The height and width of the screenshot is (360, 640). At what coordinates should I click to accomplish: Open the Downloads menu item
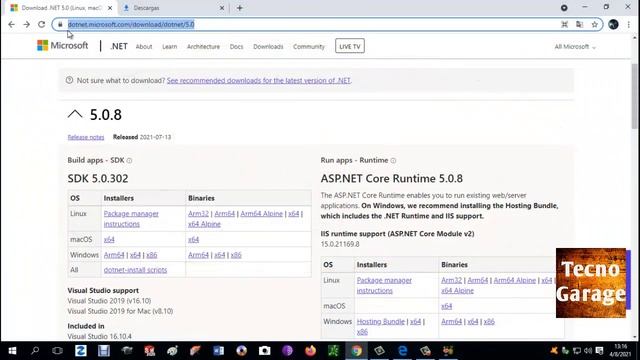click(268, 47)
